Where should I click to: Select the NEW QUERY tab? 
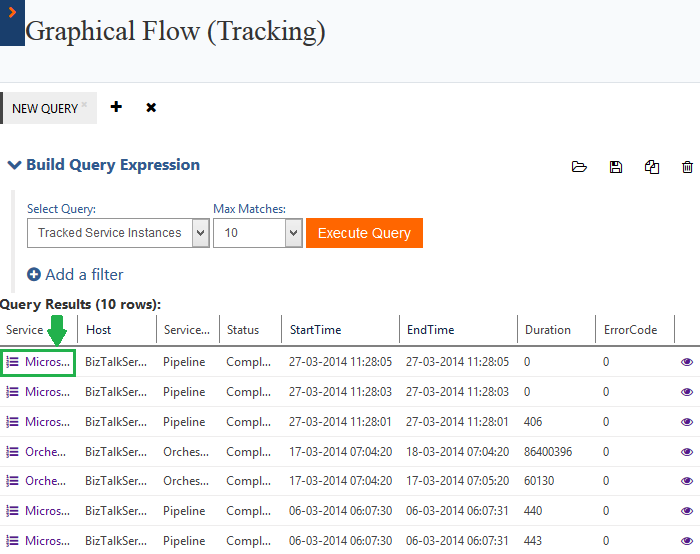45,108
